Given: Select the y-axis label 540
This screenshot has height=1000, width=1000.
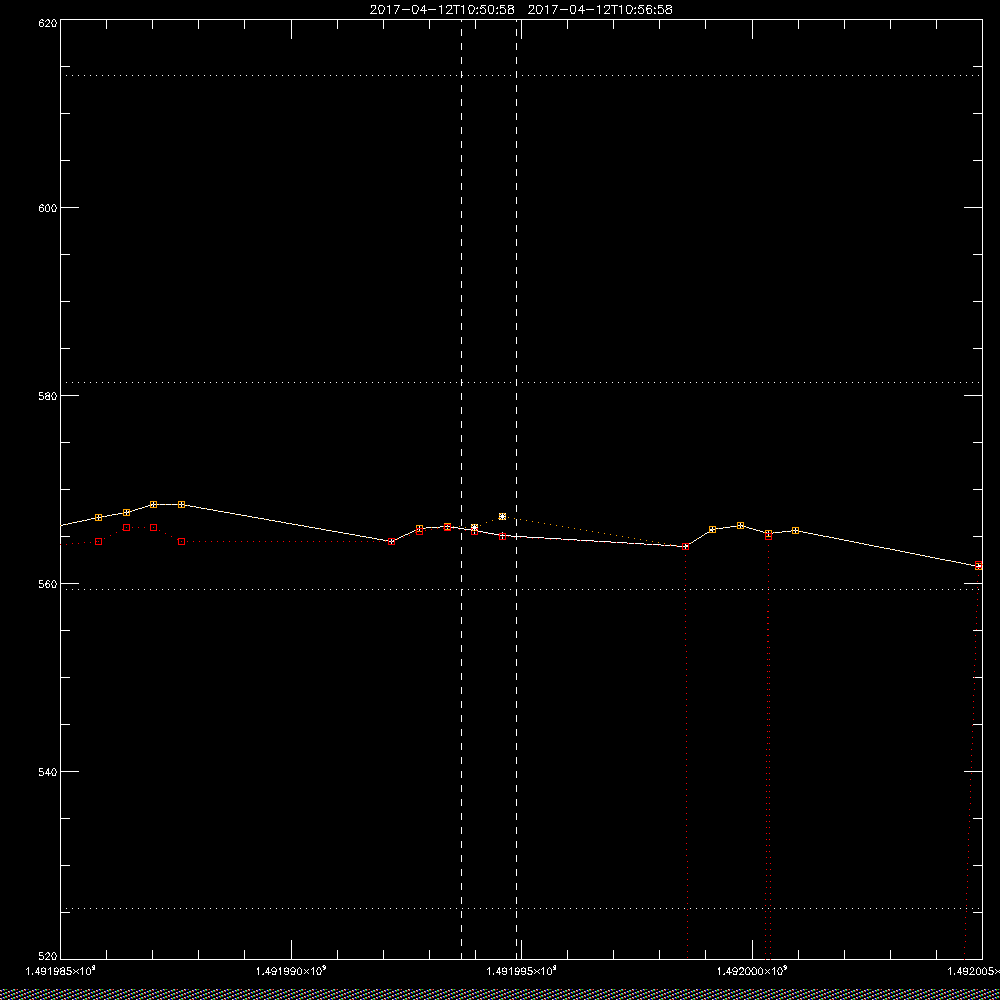Looking at the screenshot, I should pos(48,772).
